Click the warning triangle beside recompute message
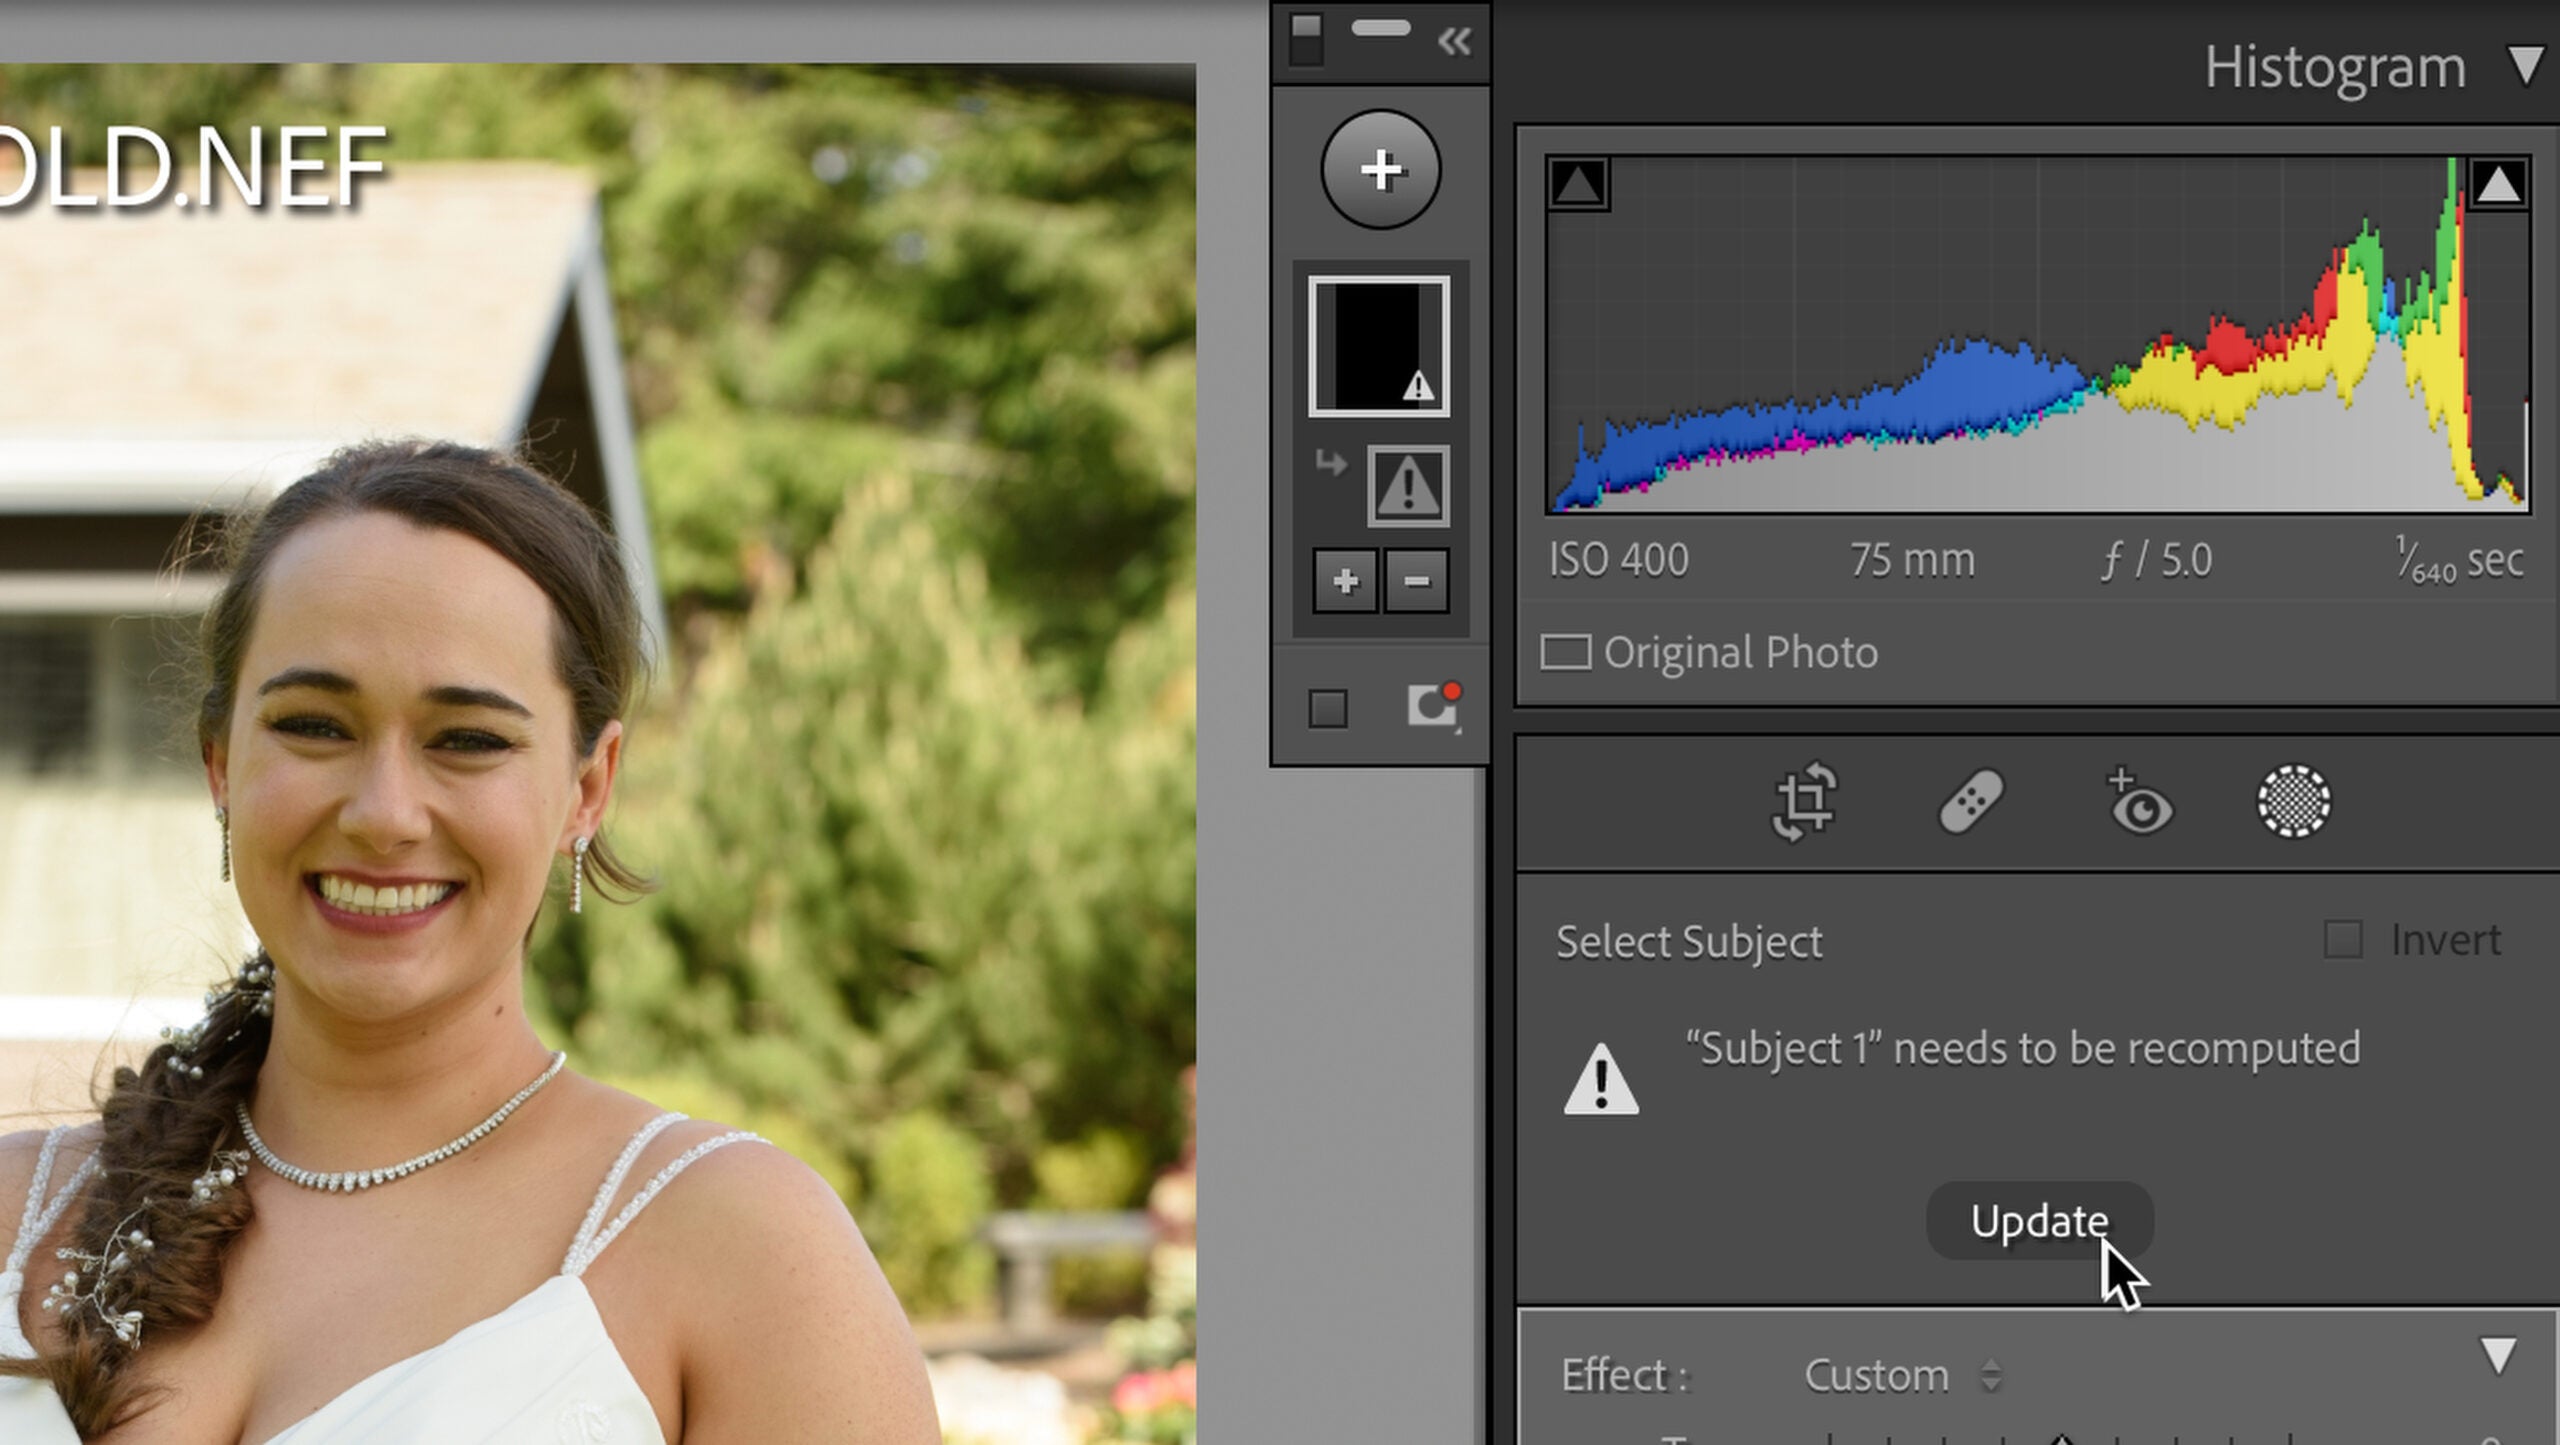This screenshot has width=2560, height=1445. (x=1601, y=1078)
